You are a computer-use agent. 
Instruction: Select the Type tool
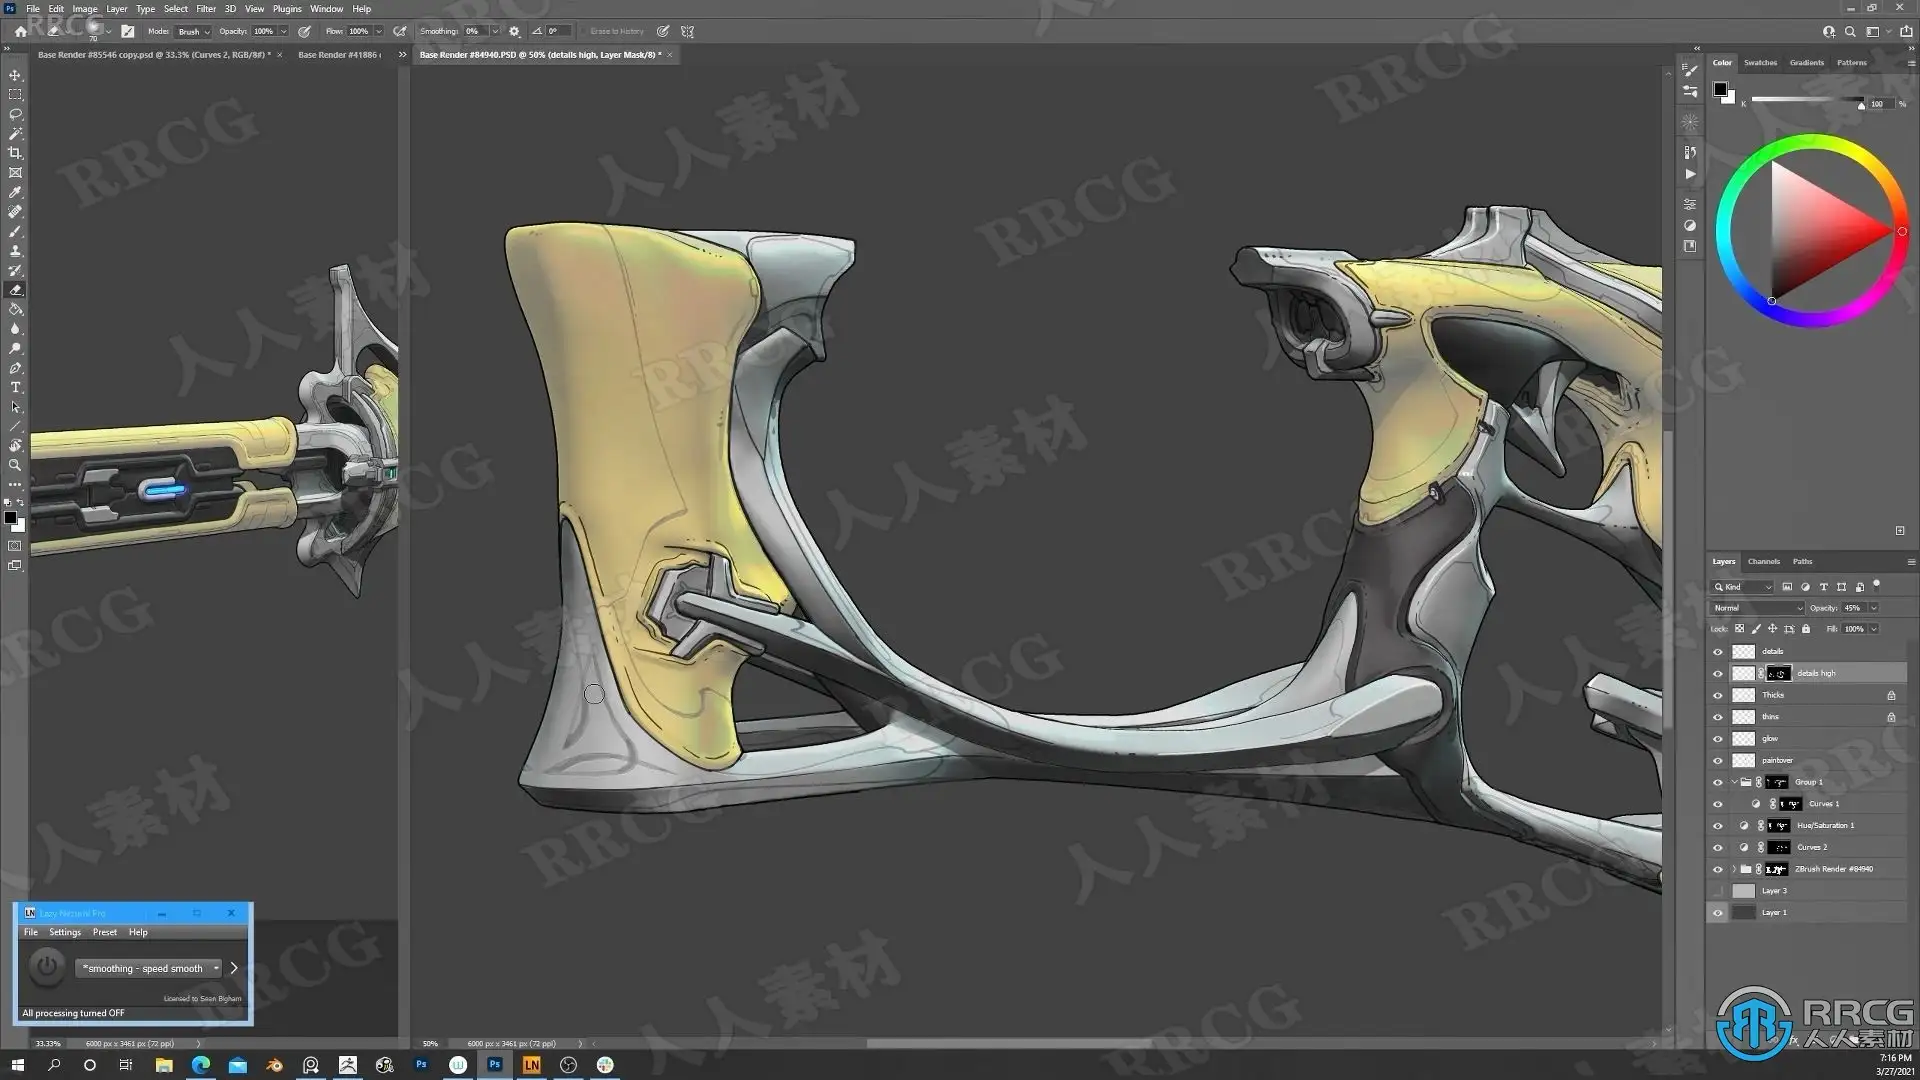coord(15,388)
